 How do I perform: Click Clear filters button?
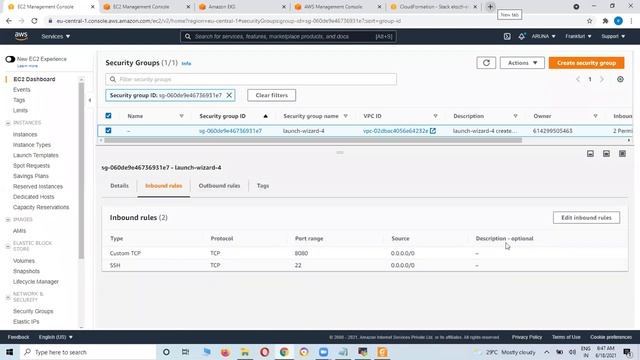coord(271,95)
